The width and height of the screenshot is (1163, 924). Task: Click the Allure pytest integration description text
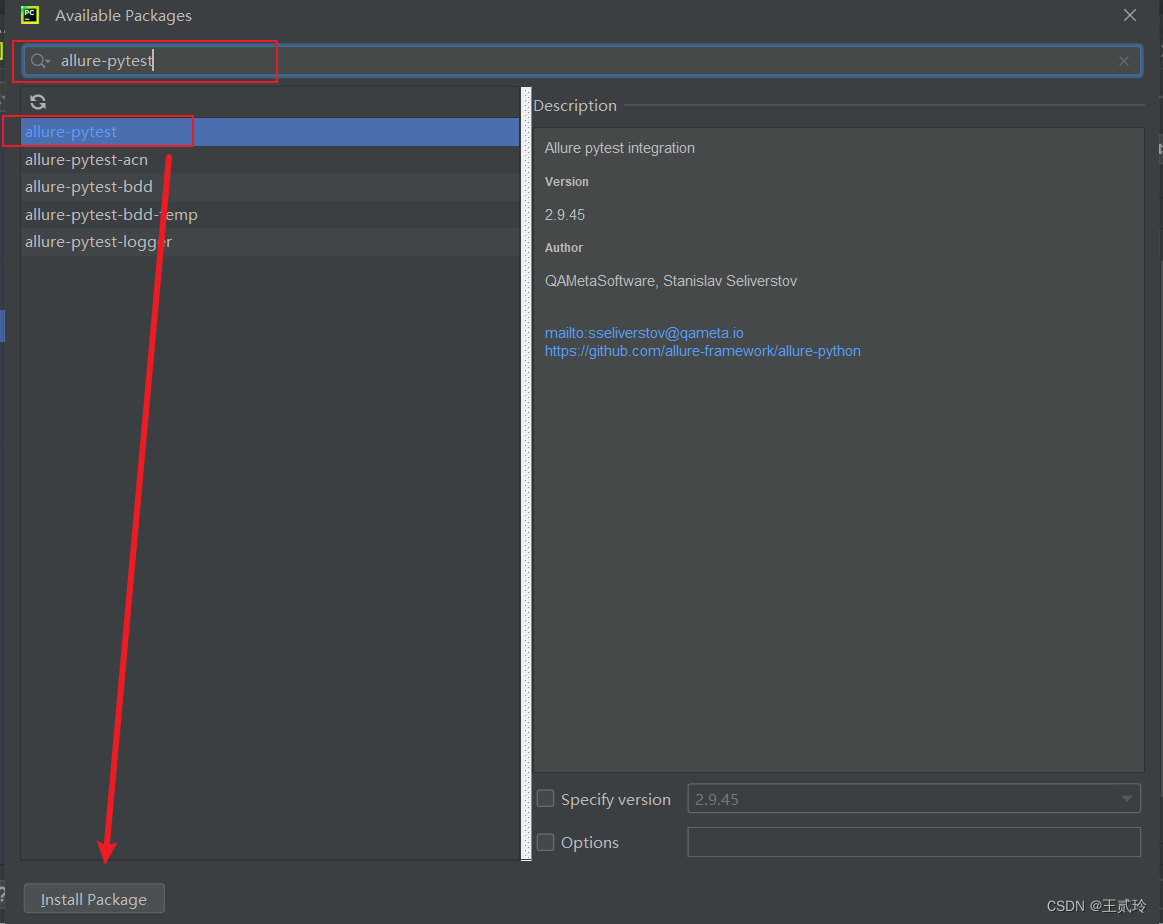point(619,148)
